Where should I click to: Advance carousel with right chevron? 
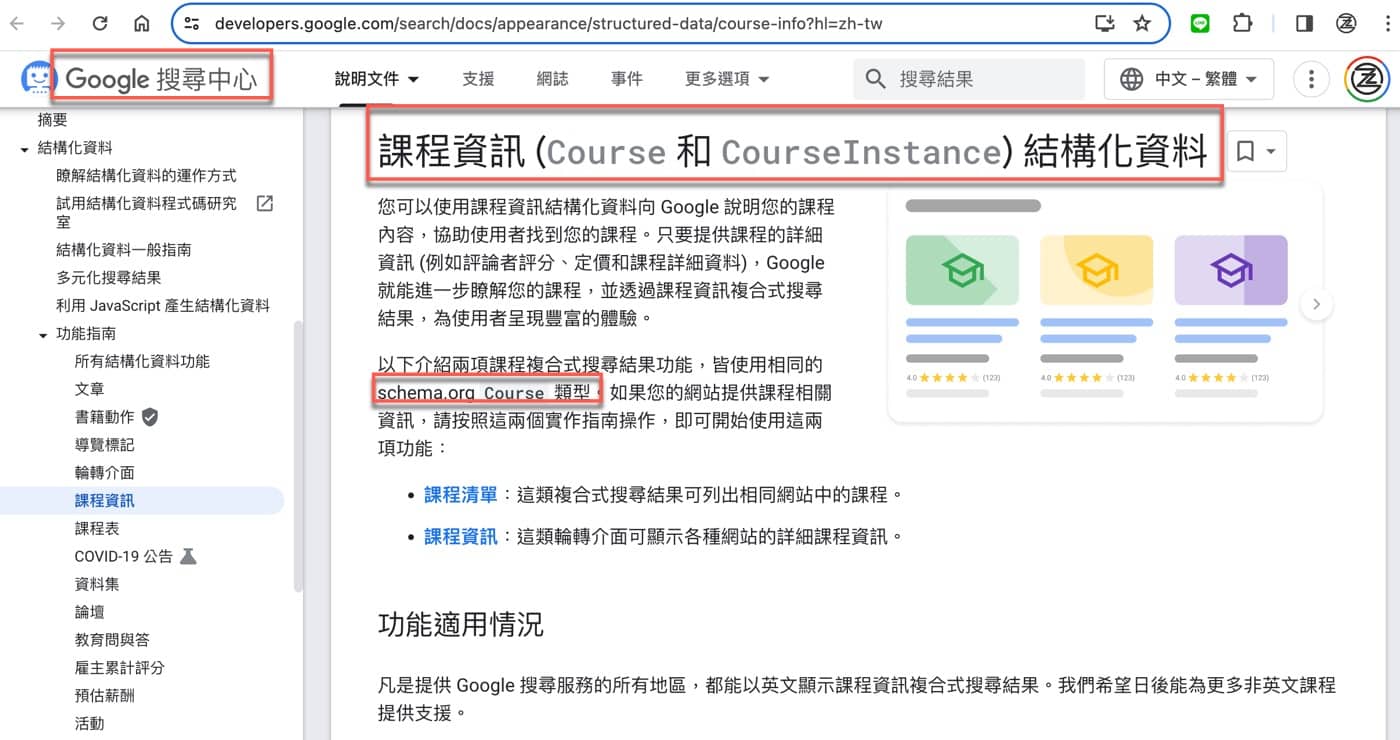coord(1316,304)
